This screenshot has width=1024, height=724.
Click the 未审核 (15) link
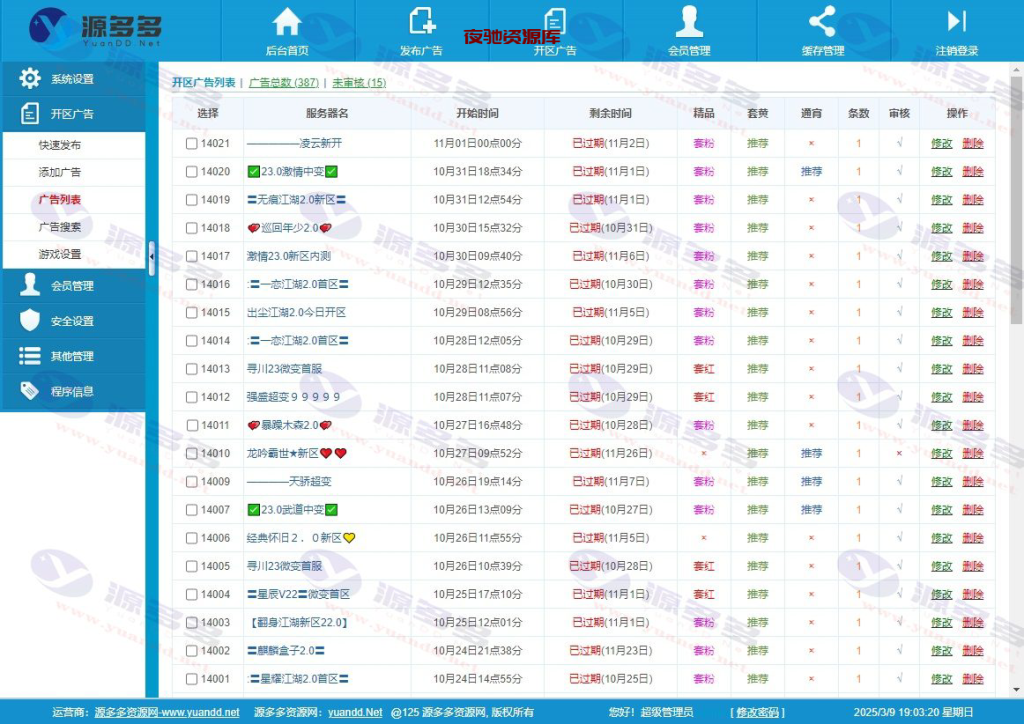pyautogui.click(x=359, y=83)
